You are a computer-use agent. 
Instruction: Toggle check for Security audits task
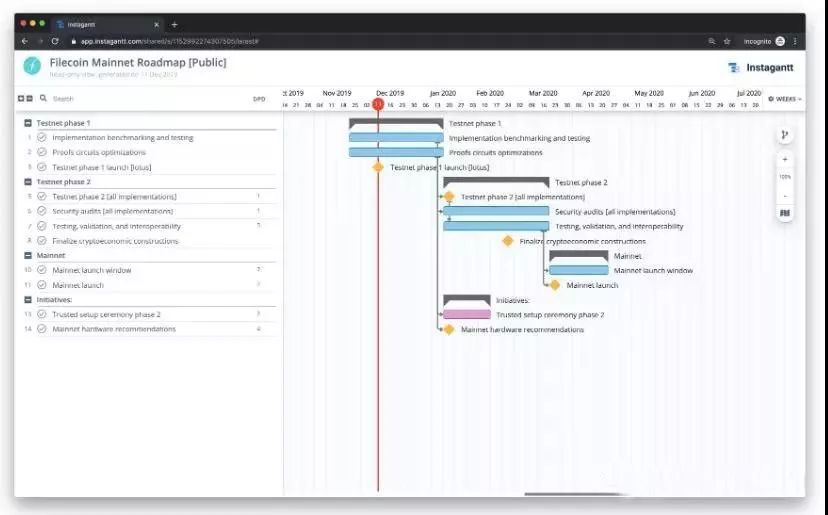[42, 211]
